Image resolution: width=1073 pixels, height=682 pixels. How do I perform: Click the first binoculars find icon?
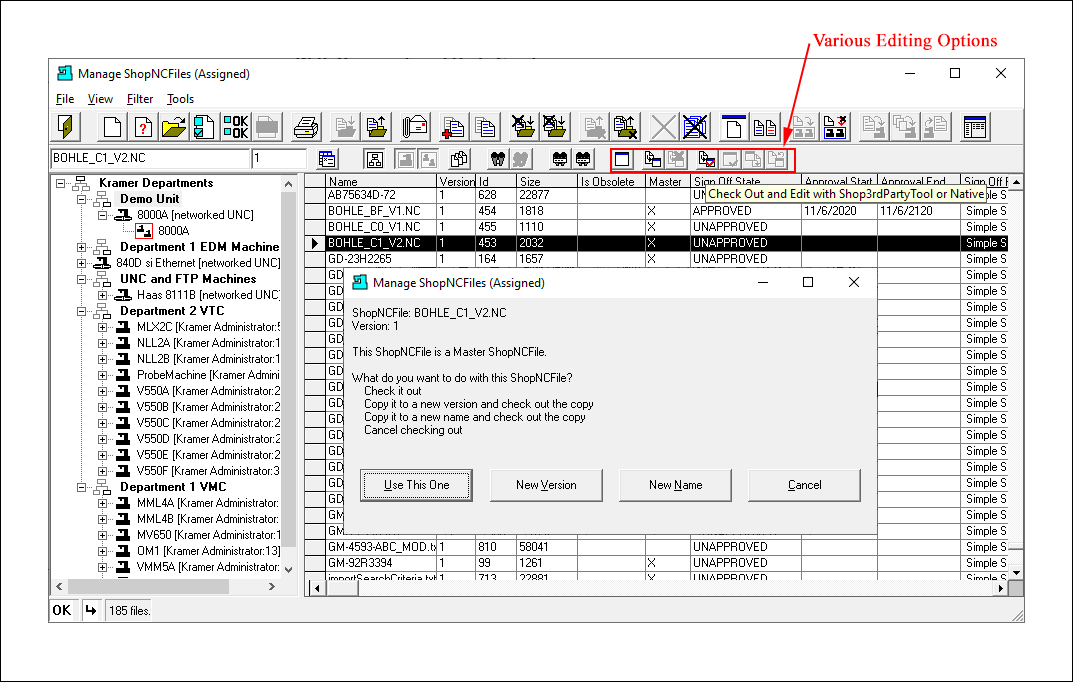tap(498, 159)
